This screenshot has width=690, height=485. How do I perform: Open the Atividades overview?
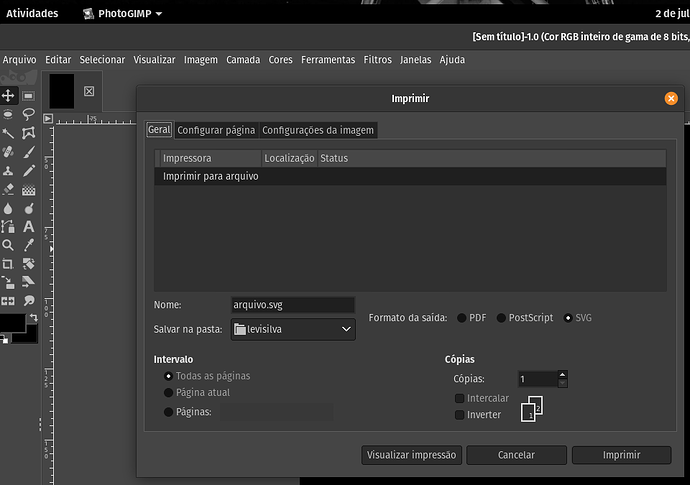click(32, 14)
